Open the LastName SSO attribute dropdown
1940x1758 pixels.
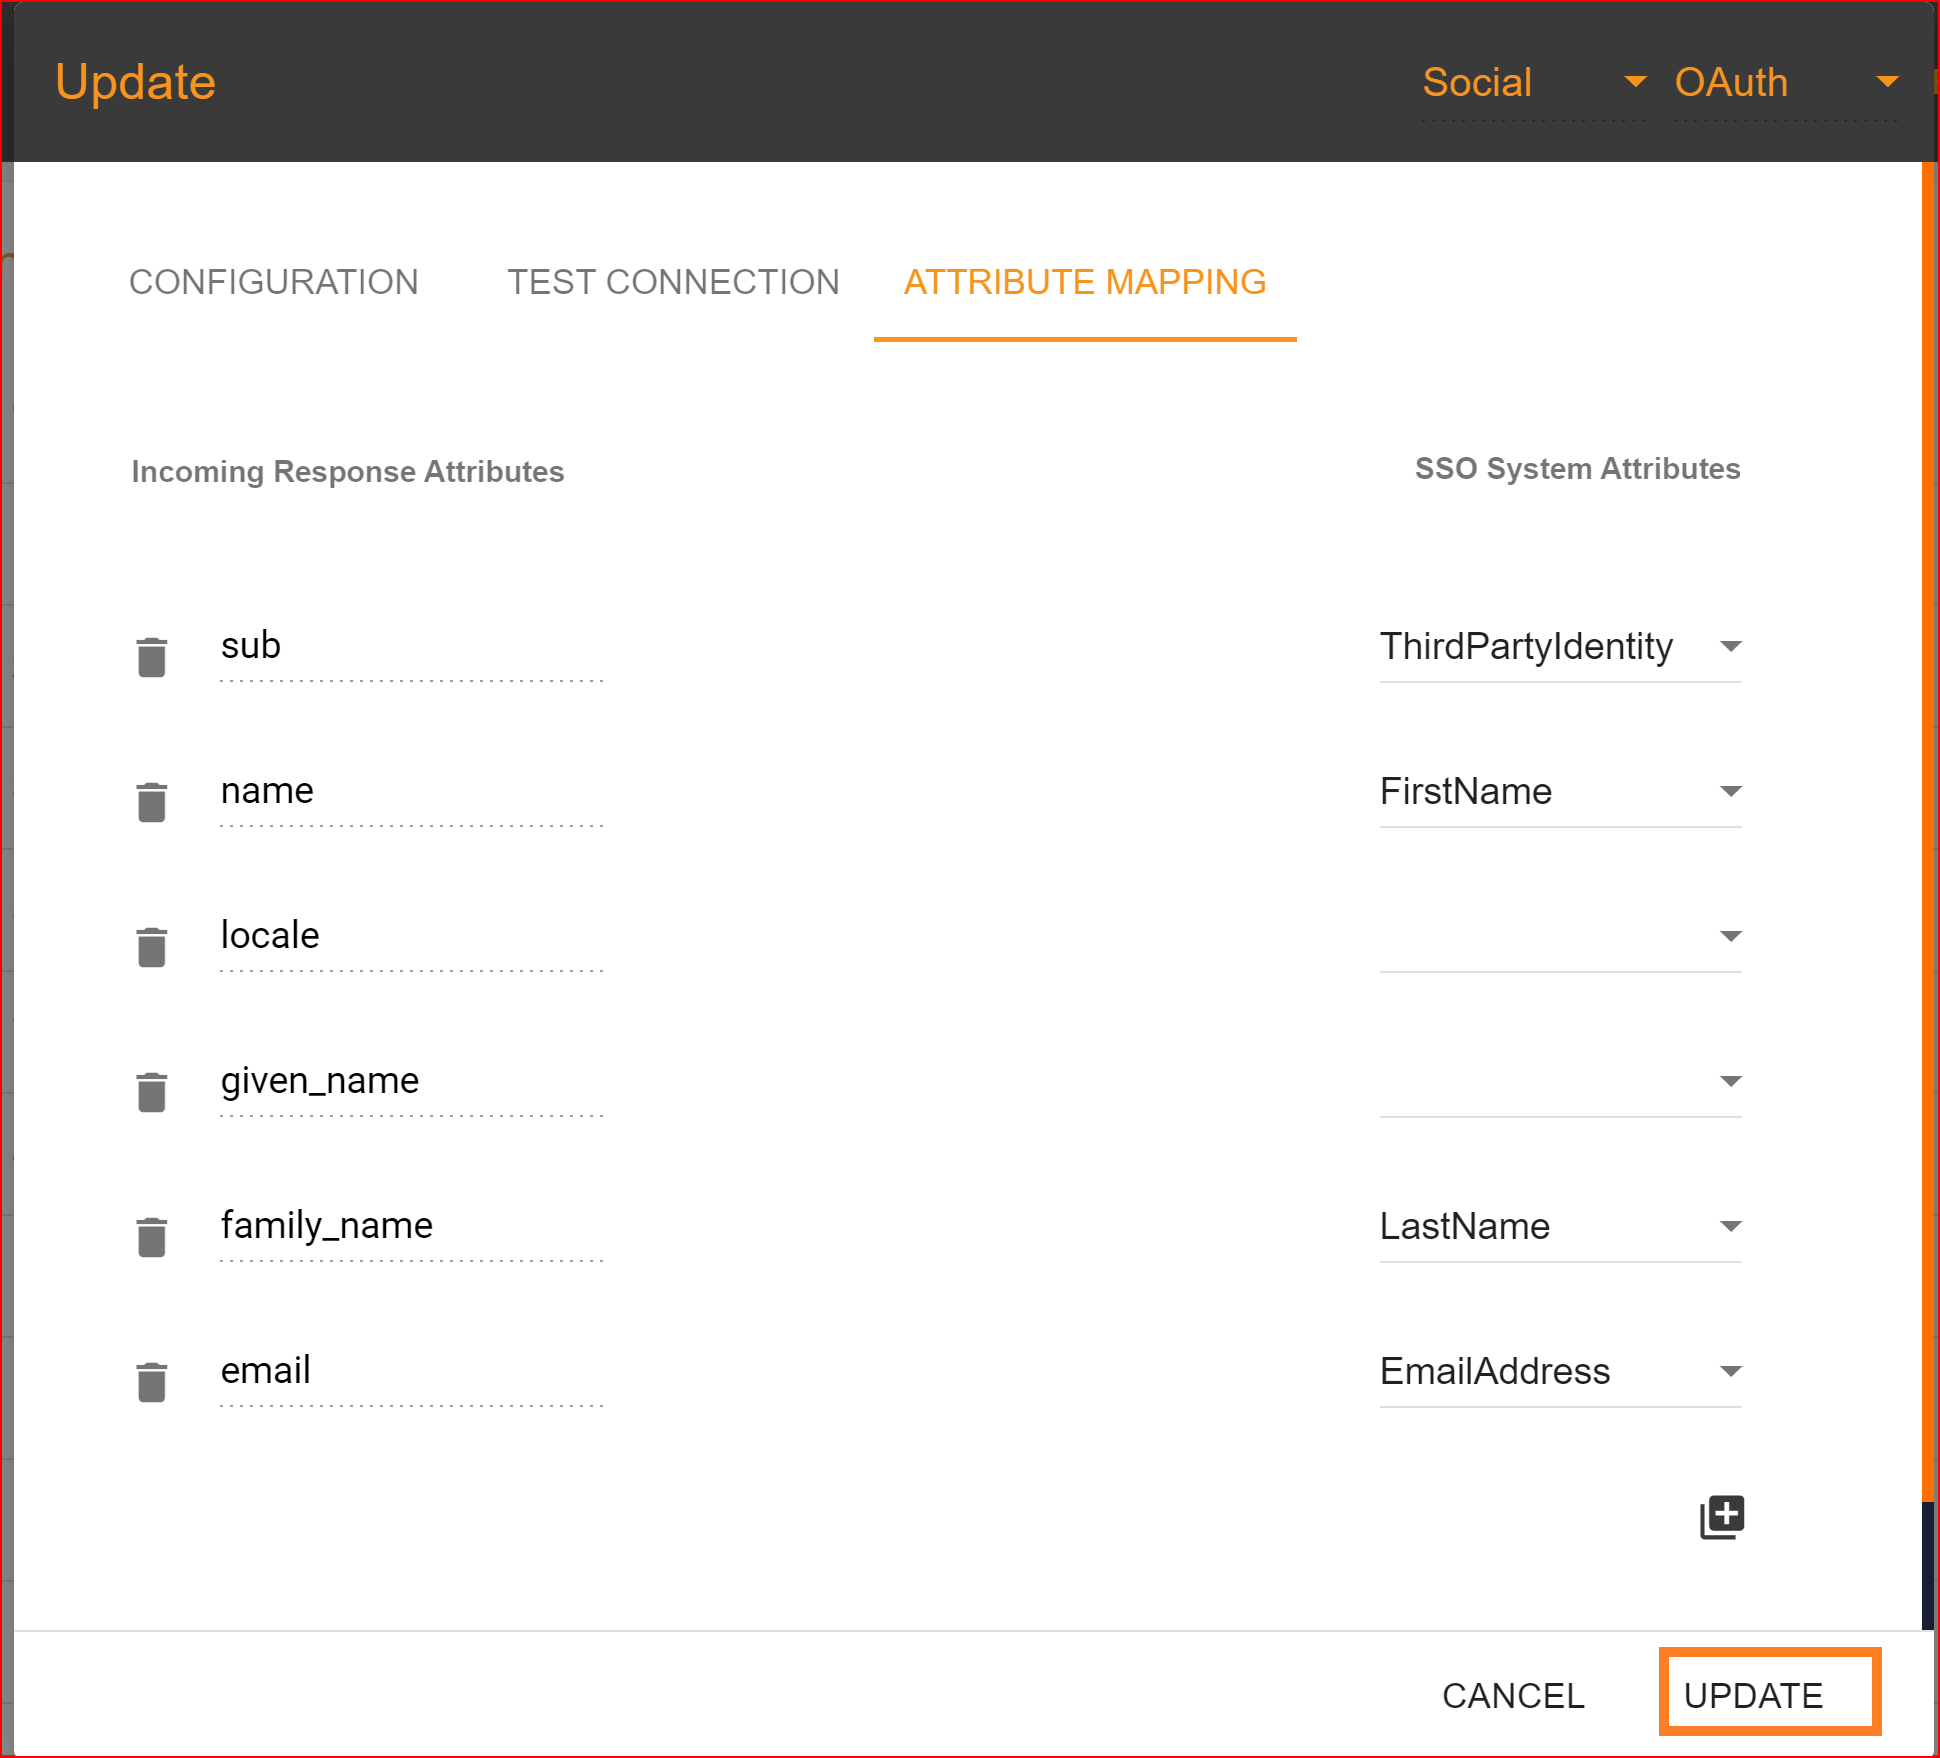(x=1559, y=1227)
